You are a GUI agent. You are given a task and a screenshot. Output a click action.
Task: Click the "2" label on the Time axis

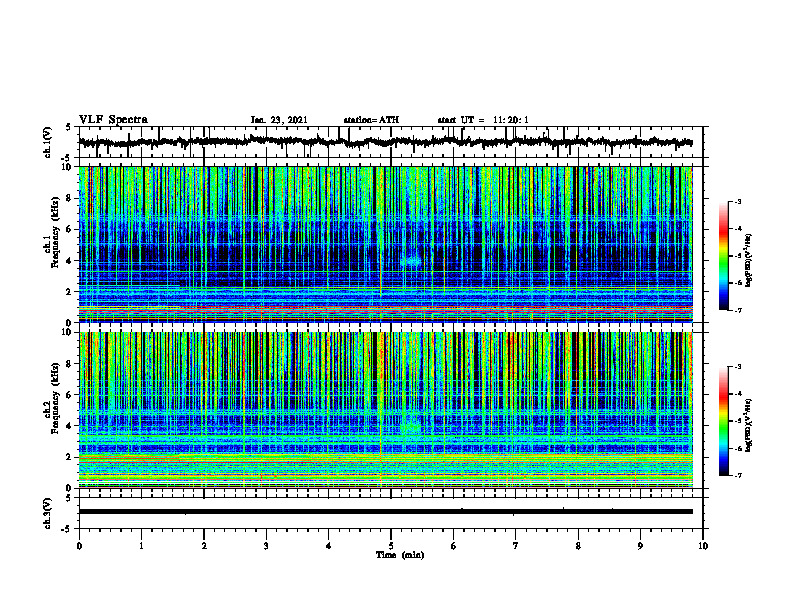[x=204, y=546]
